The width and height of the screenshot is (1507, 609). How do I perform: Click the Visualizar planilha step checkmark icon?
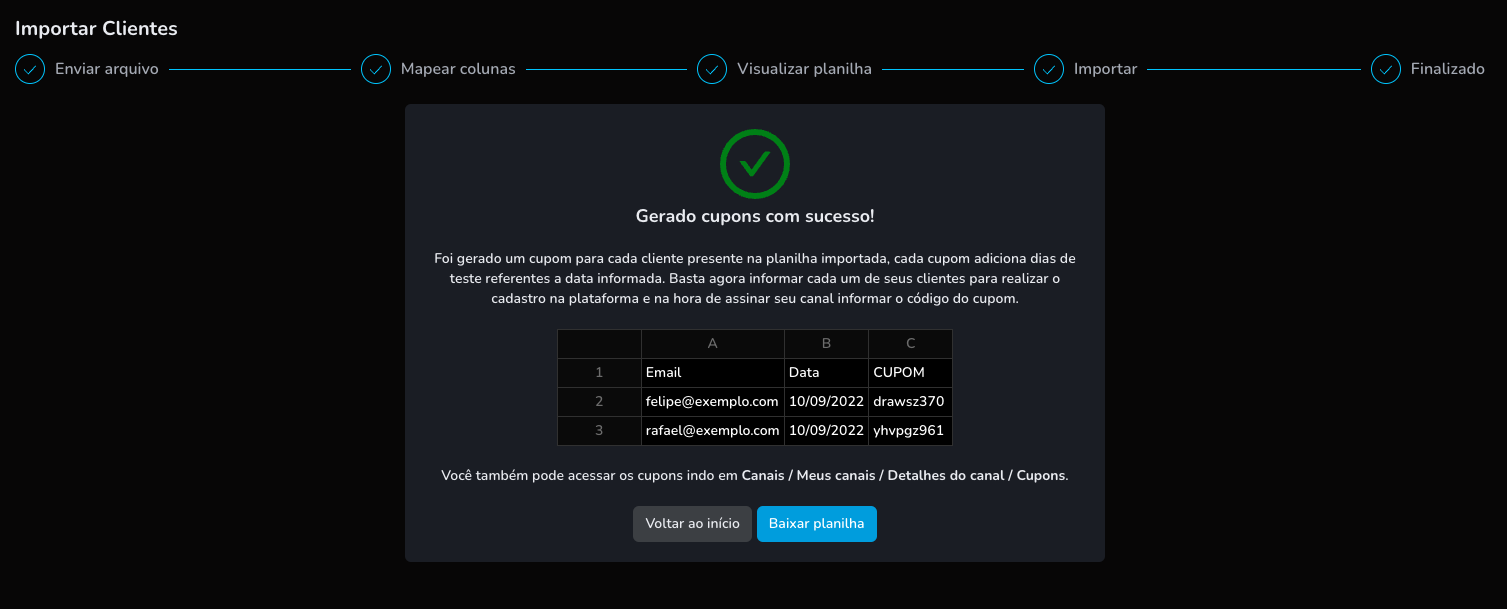pos(712,69)
